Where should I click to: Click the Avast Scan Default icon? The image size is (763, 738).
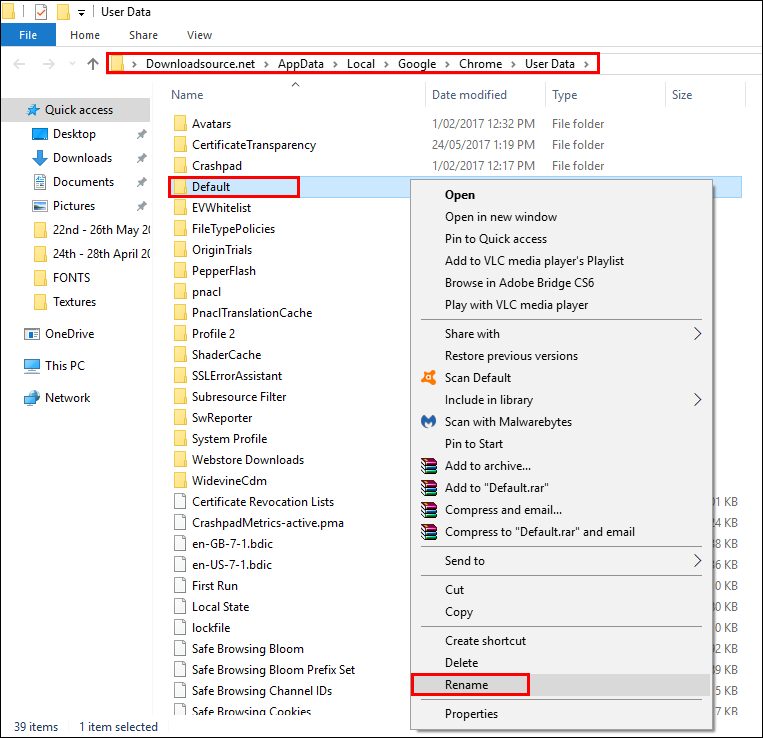tap(429, 378)
